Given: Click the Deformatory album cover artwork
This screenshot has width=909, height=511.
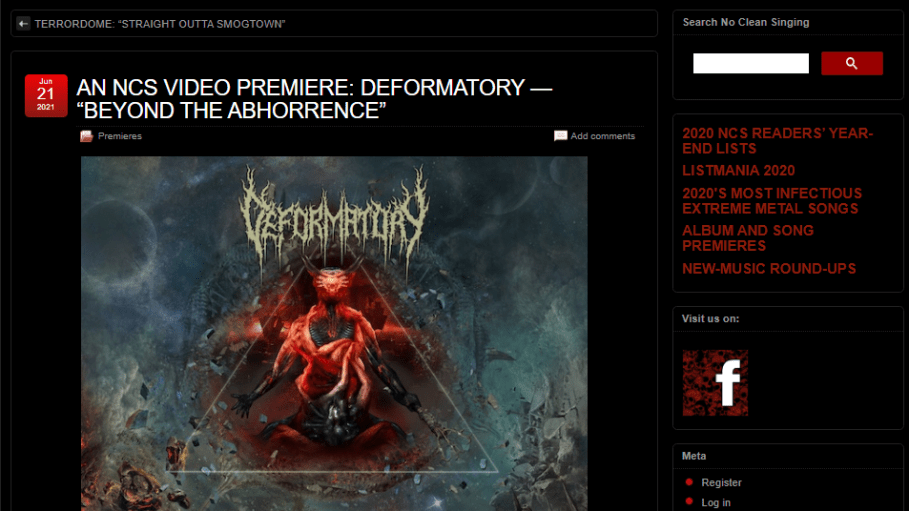Looking at the screenshot, I should 334,334.
